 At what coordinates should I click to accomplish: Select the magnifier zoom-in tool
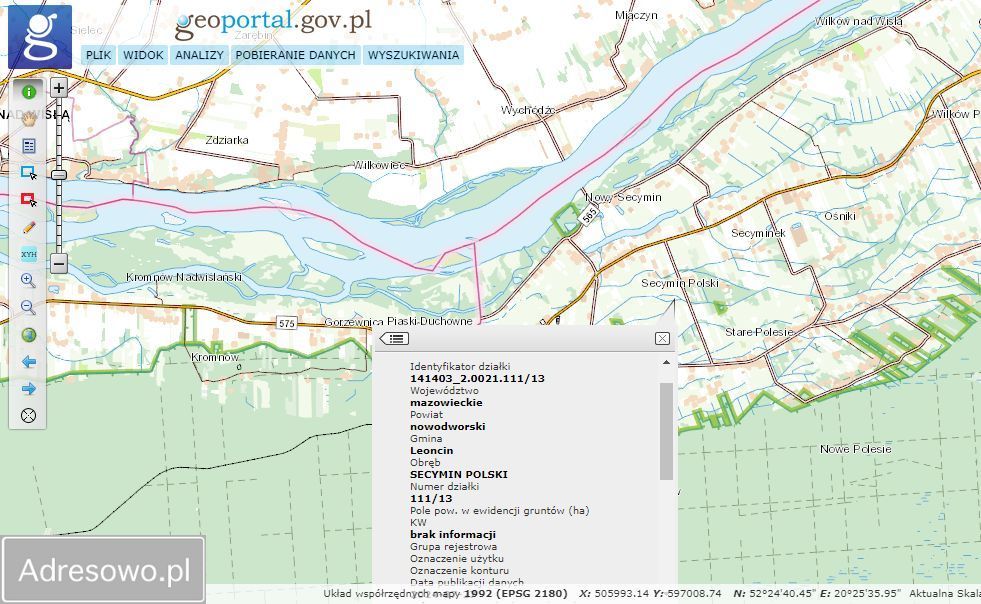[28, 280]
